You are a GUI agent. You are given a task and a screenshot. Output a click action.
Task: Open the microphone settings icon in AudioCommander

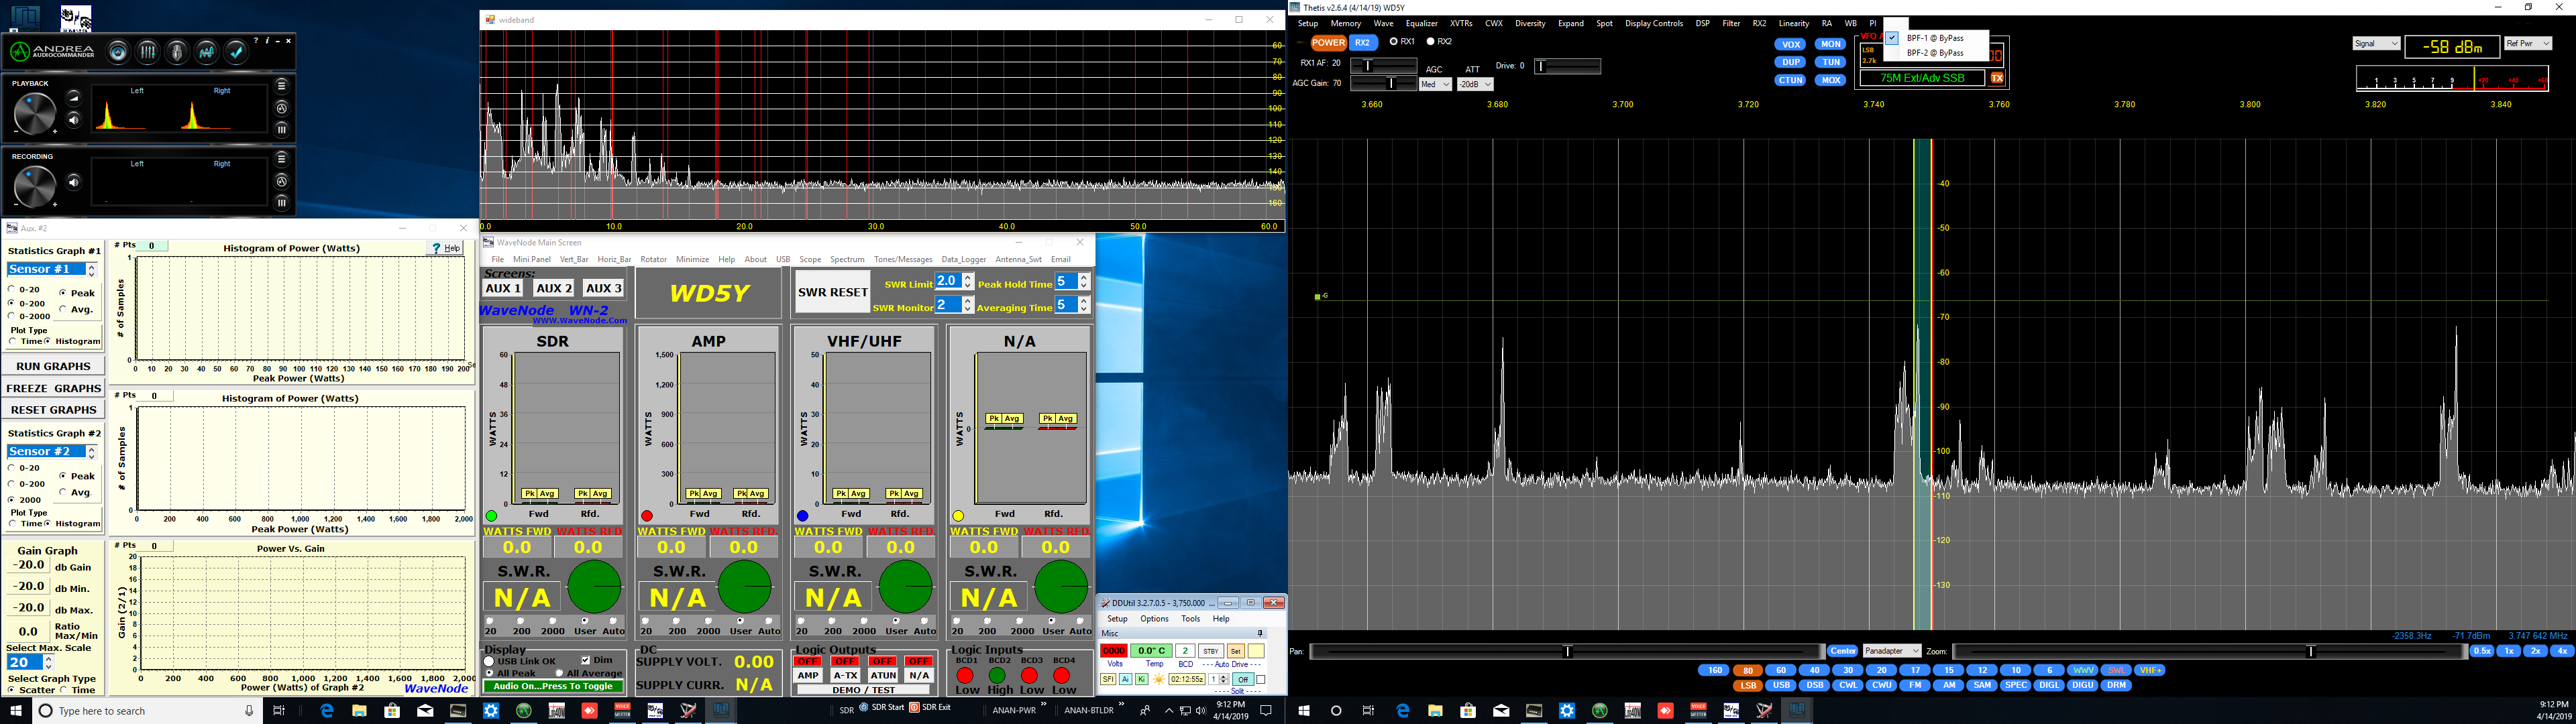click(177, 52)
